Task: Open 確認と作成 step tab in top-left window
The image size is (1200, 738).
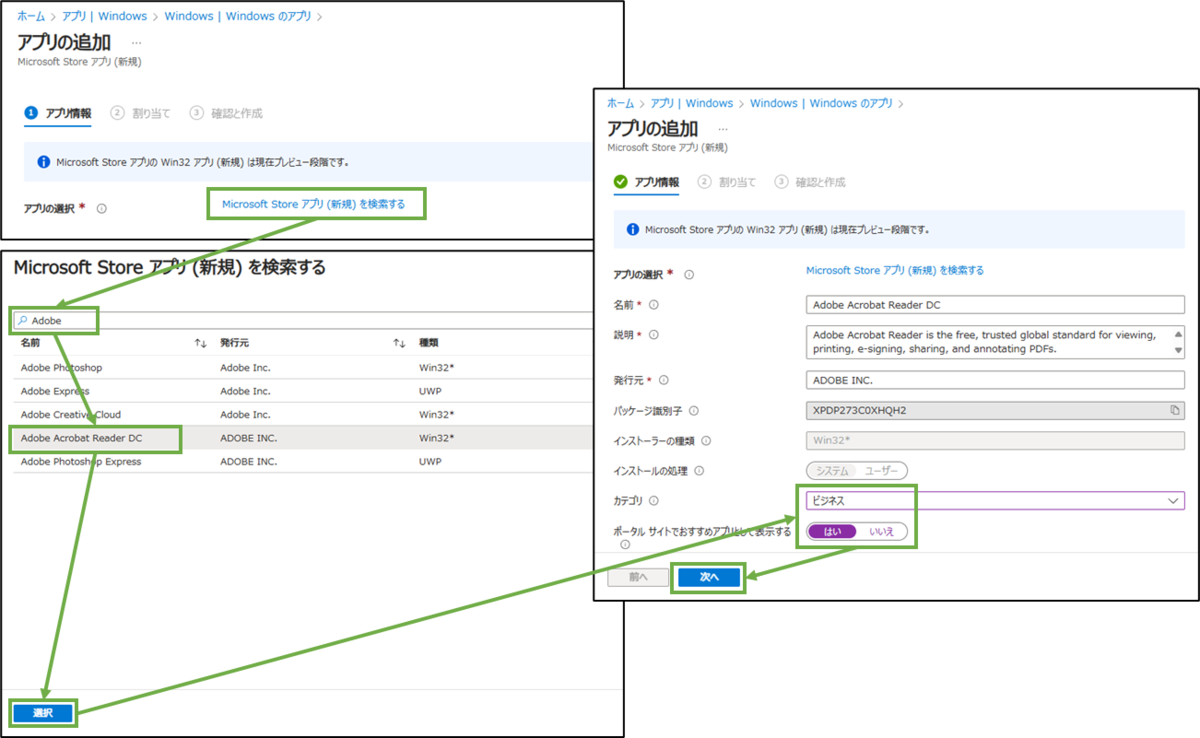Action: (226, 113)
